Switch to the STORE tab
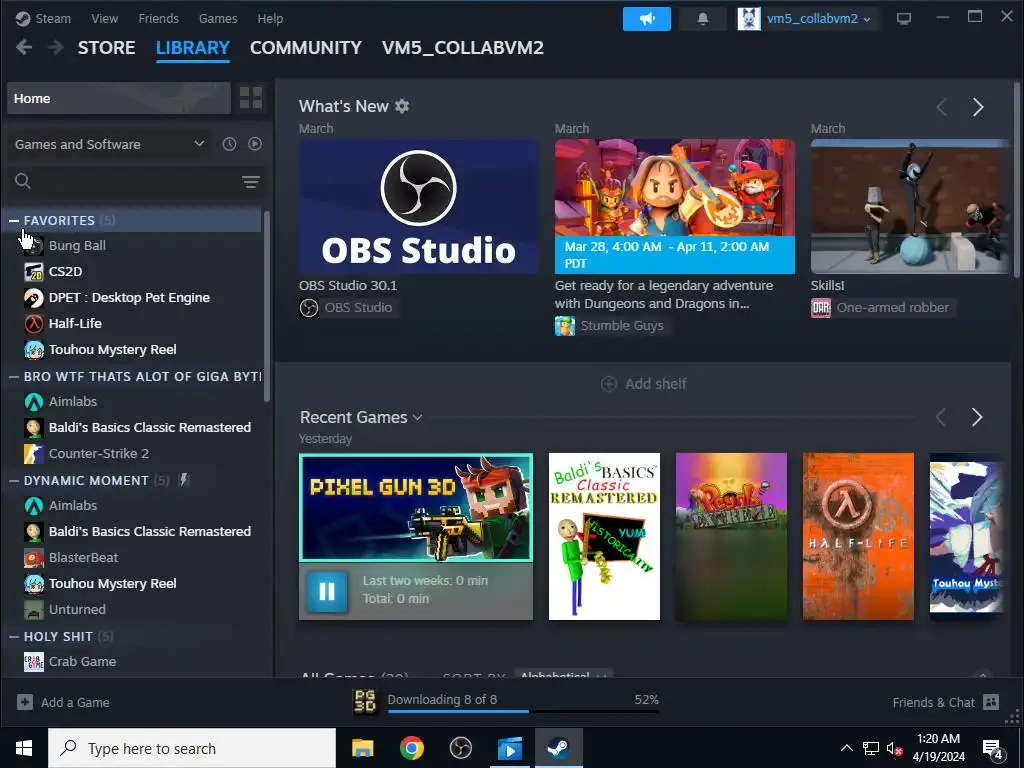Image resolution: width=1024 pixels, height=768 pixels. 106,48
